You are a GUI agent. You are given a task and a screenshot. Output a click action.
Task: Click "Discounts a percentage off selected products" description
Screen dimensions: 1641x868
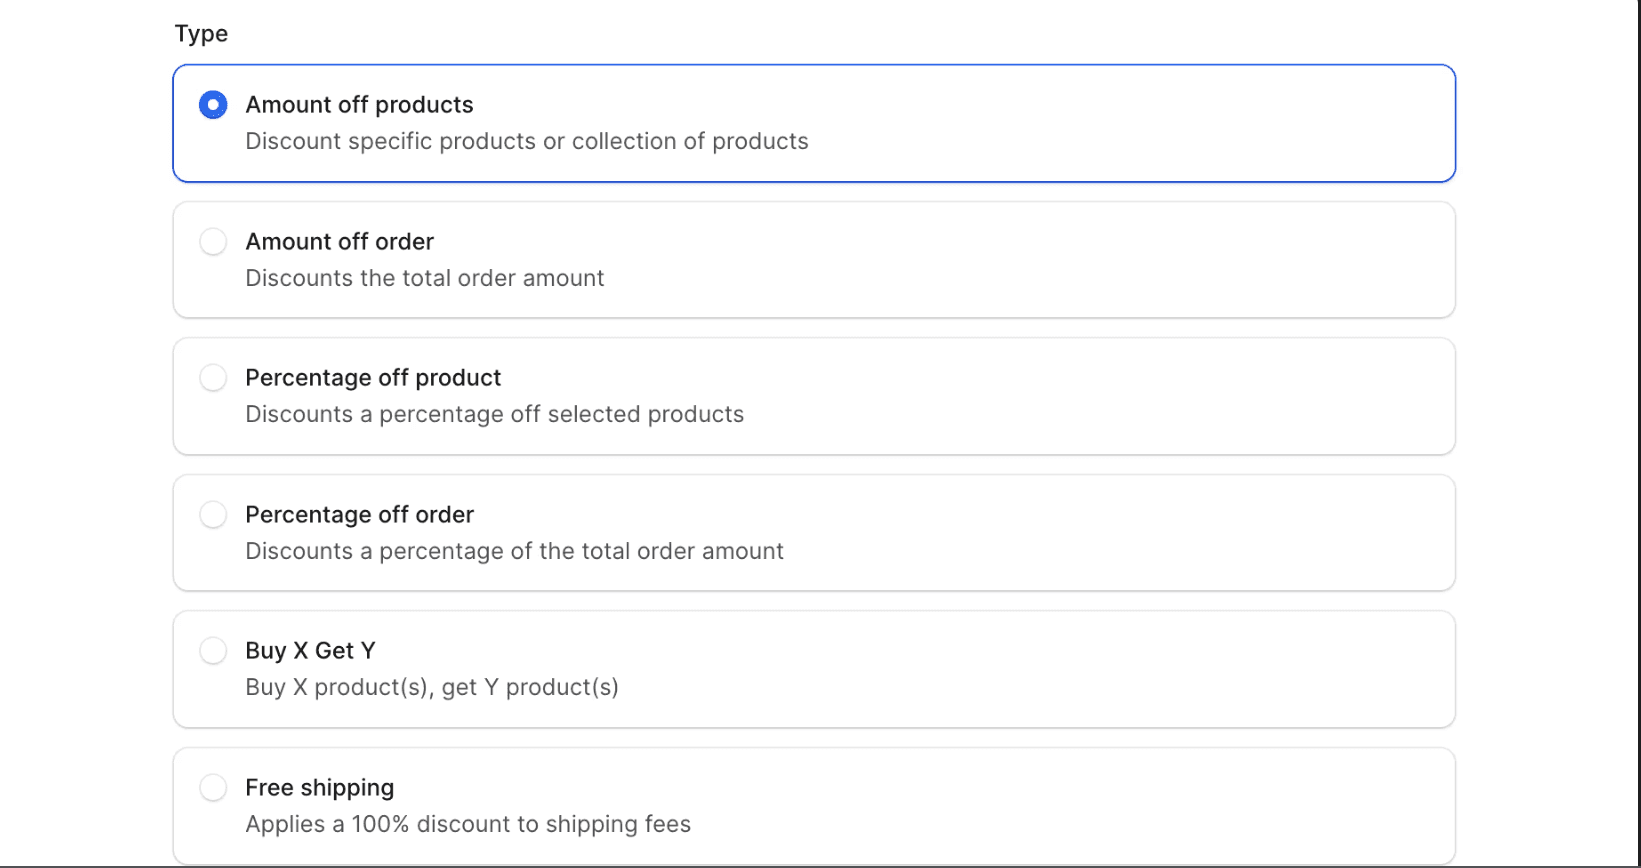(494, 415)
